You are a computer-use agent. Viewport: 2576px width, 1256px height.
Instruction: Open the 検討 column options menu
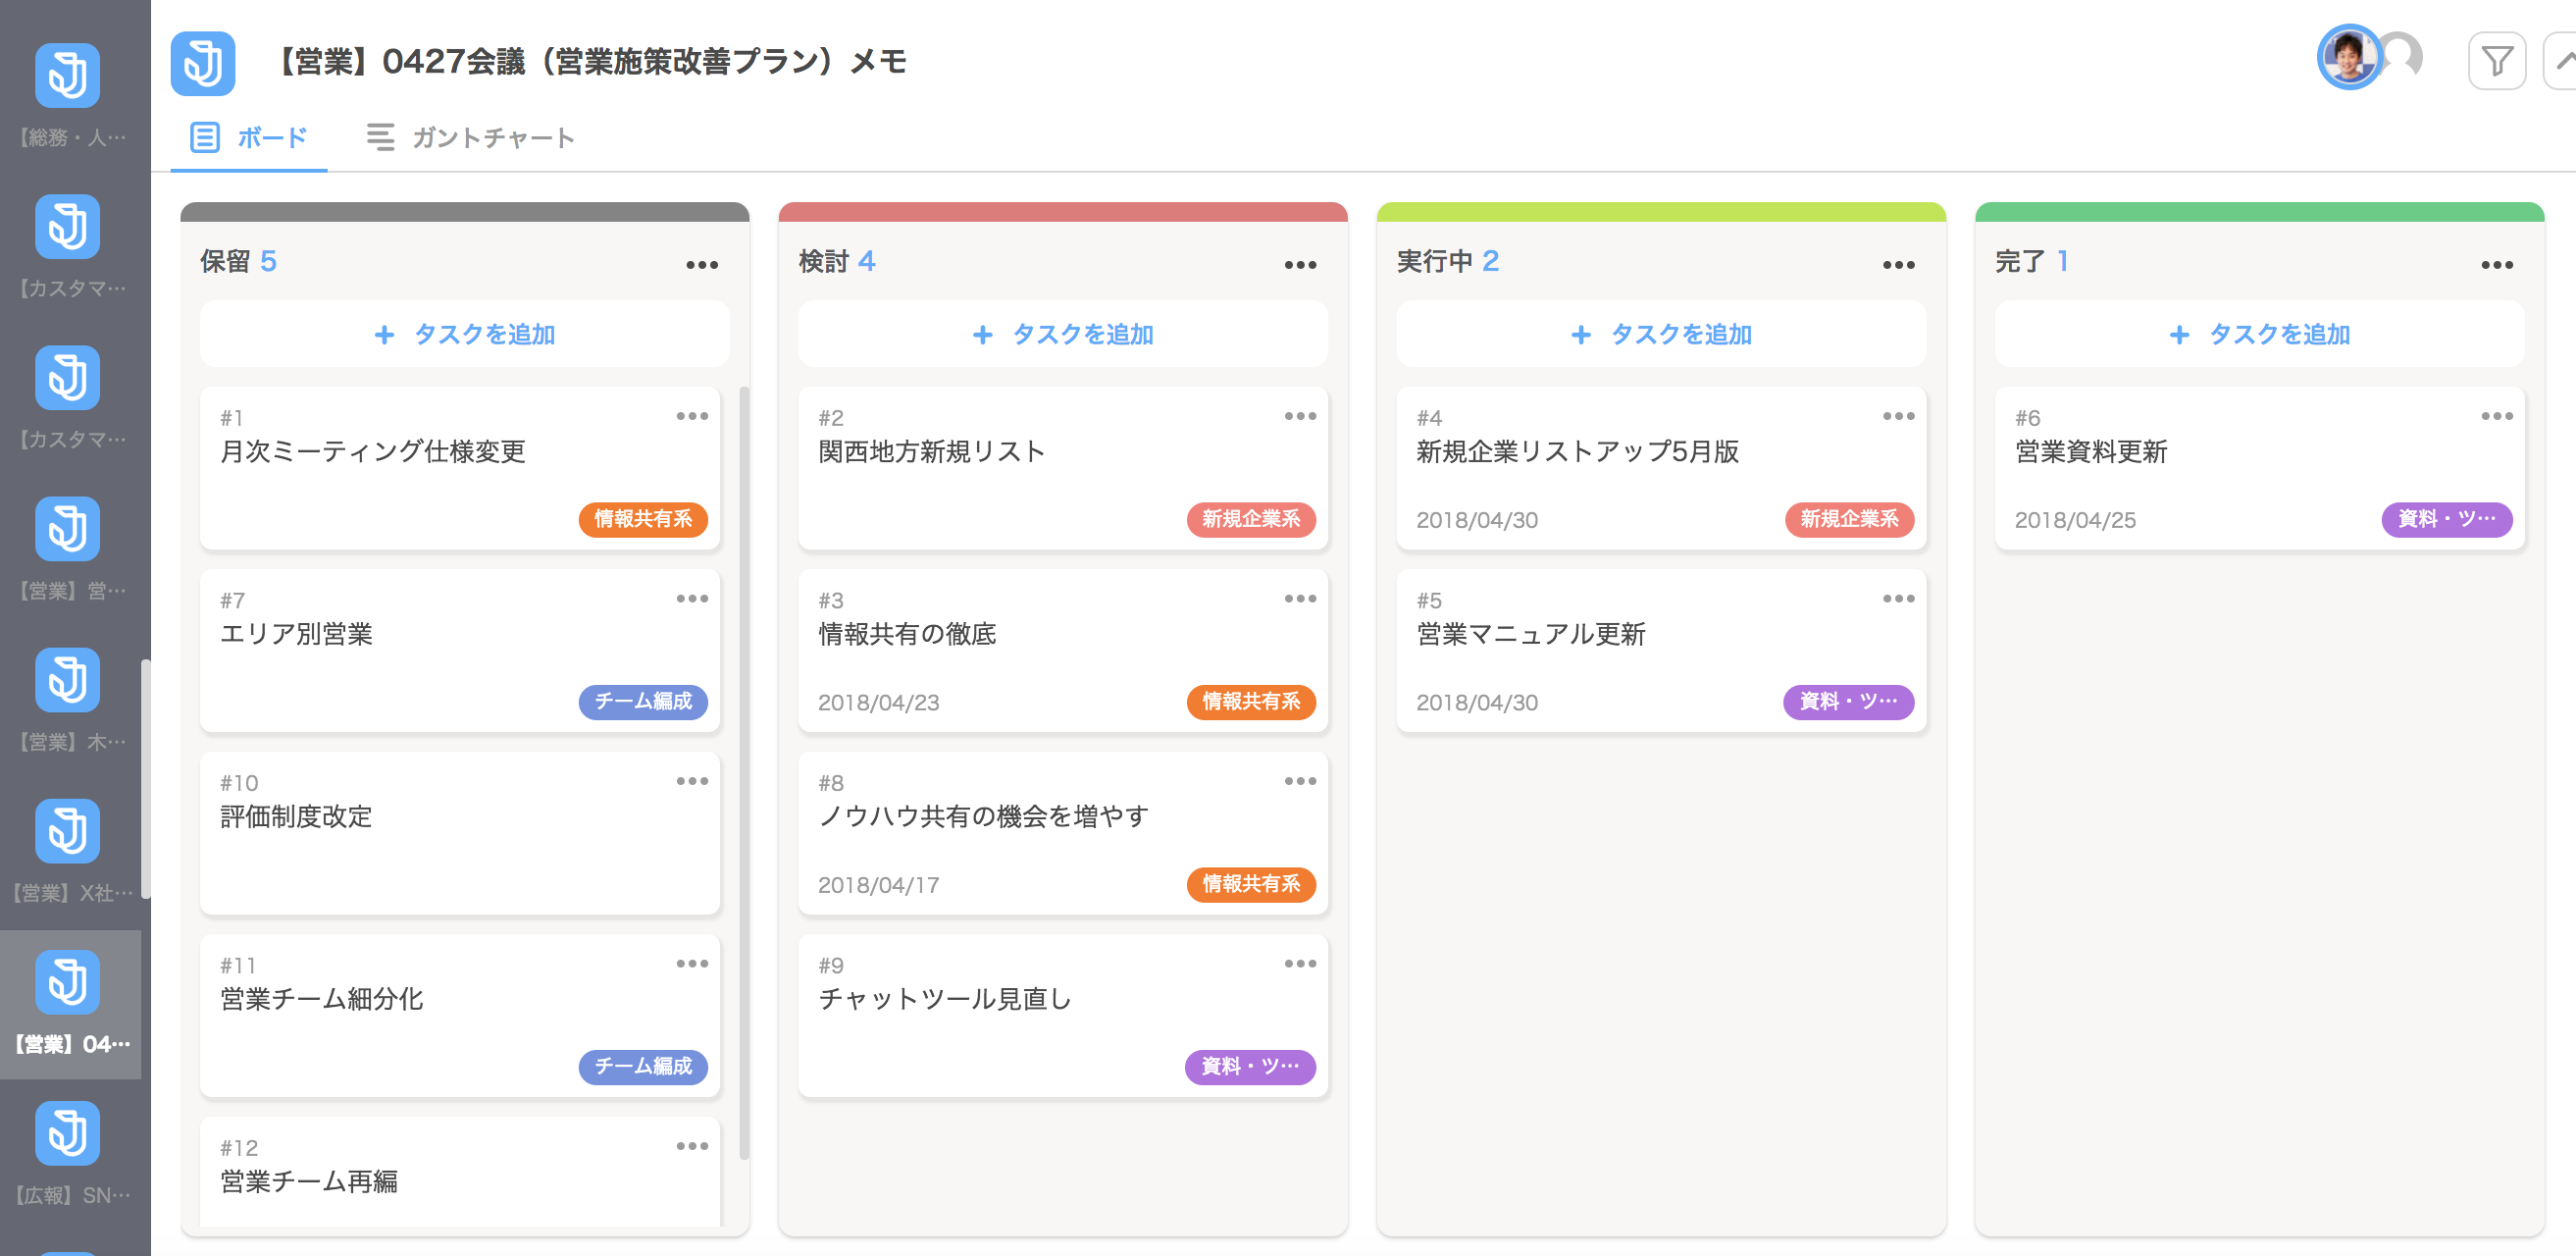(1300, 265)
